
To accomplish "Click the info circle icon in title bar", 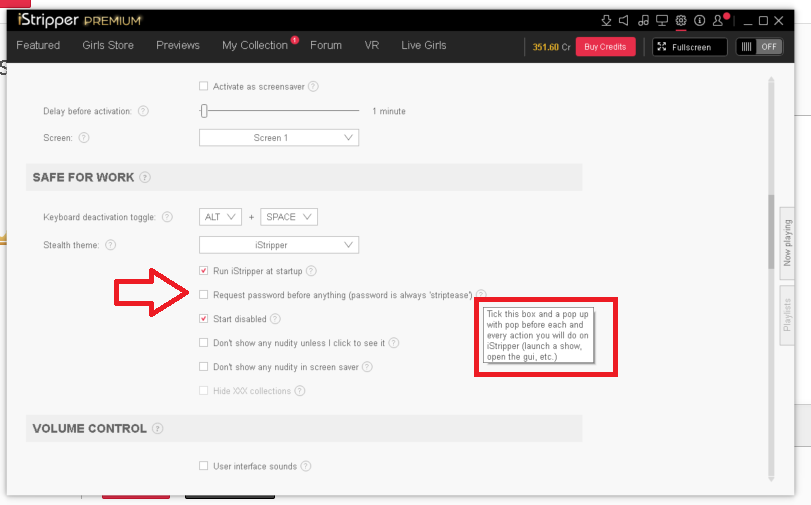I will pos(700,20).
